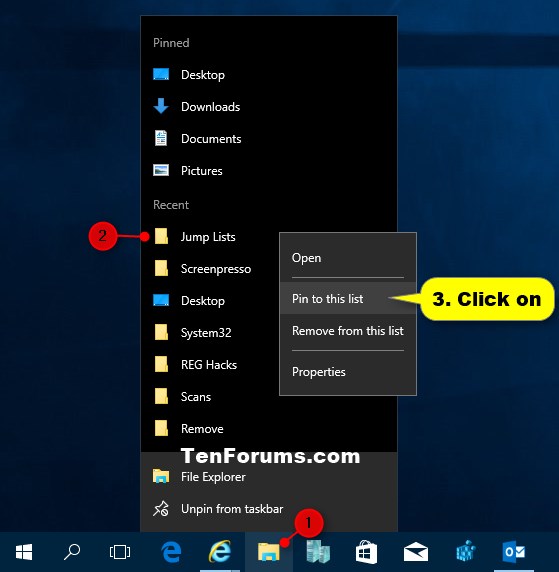This screenshot has height=572, width=559.
Task: Click the pinned Desktop monitor icon
Action: tap(161, 74)
